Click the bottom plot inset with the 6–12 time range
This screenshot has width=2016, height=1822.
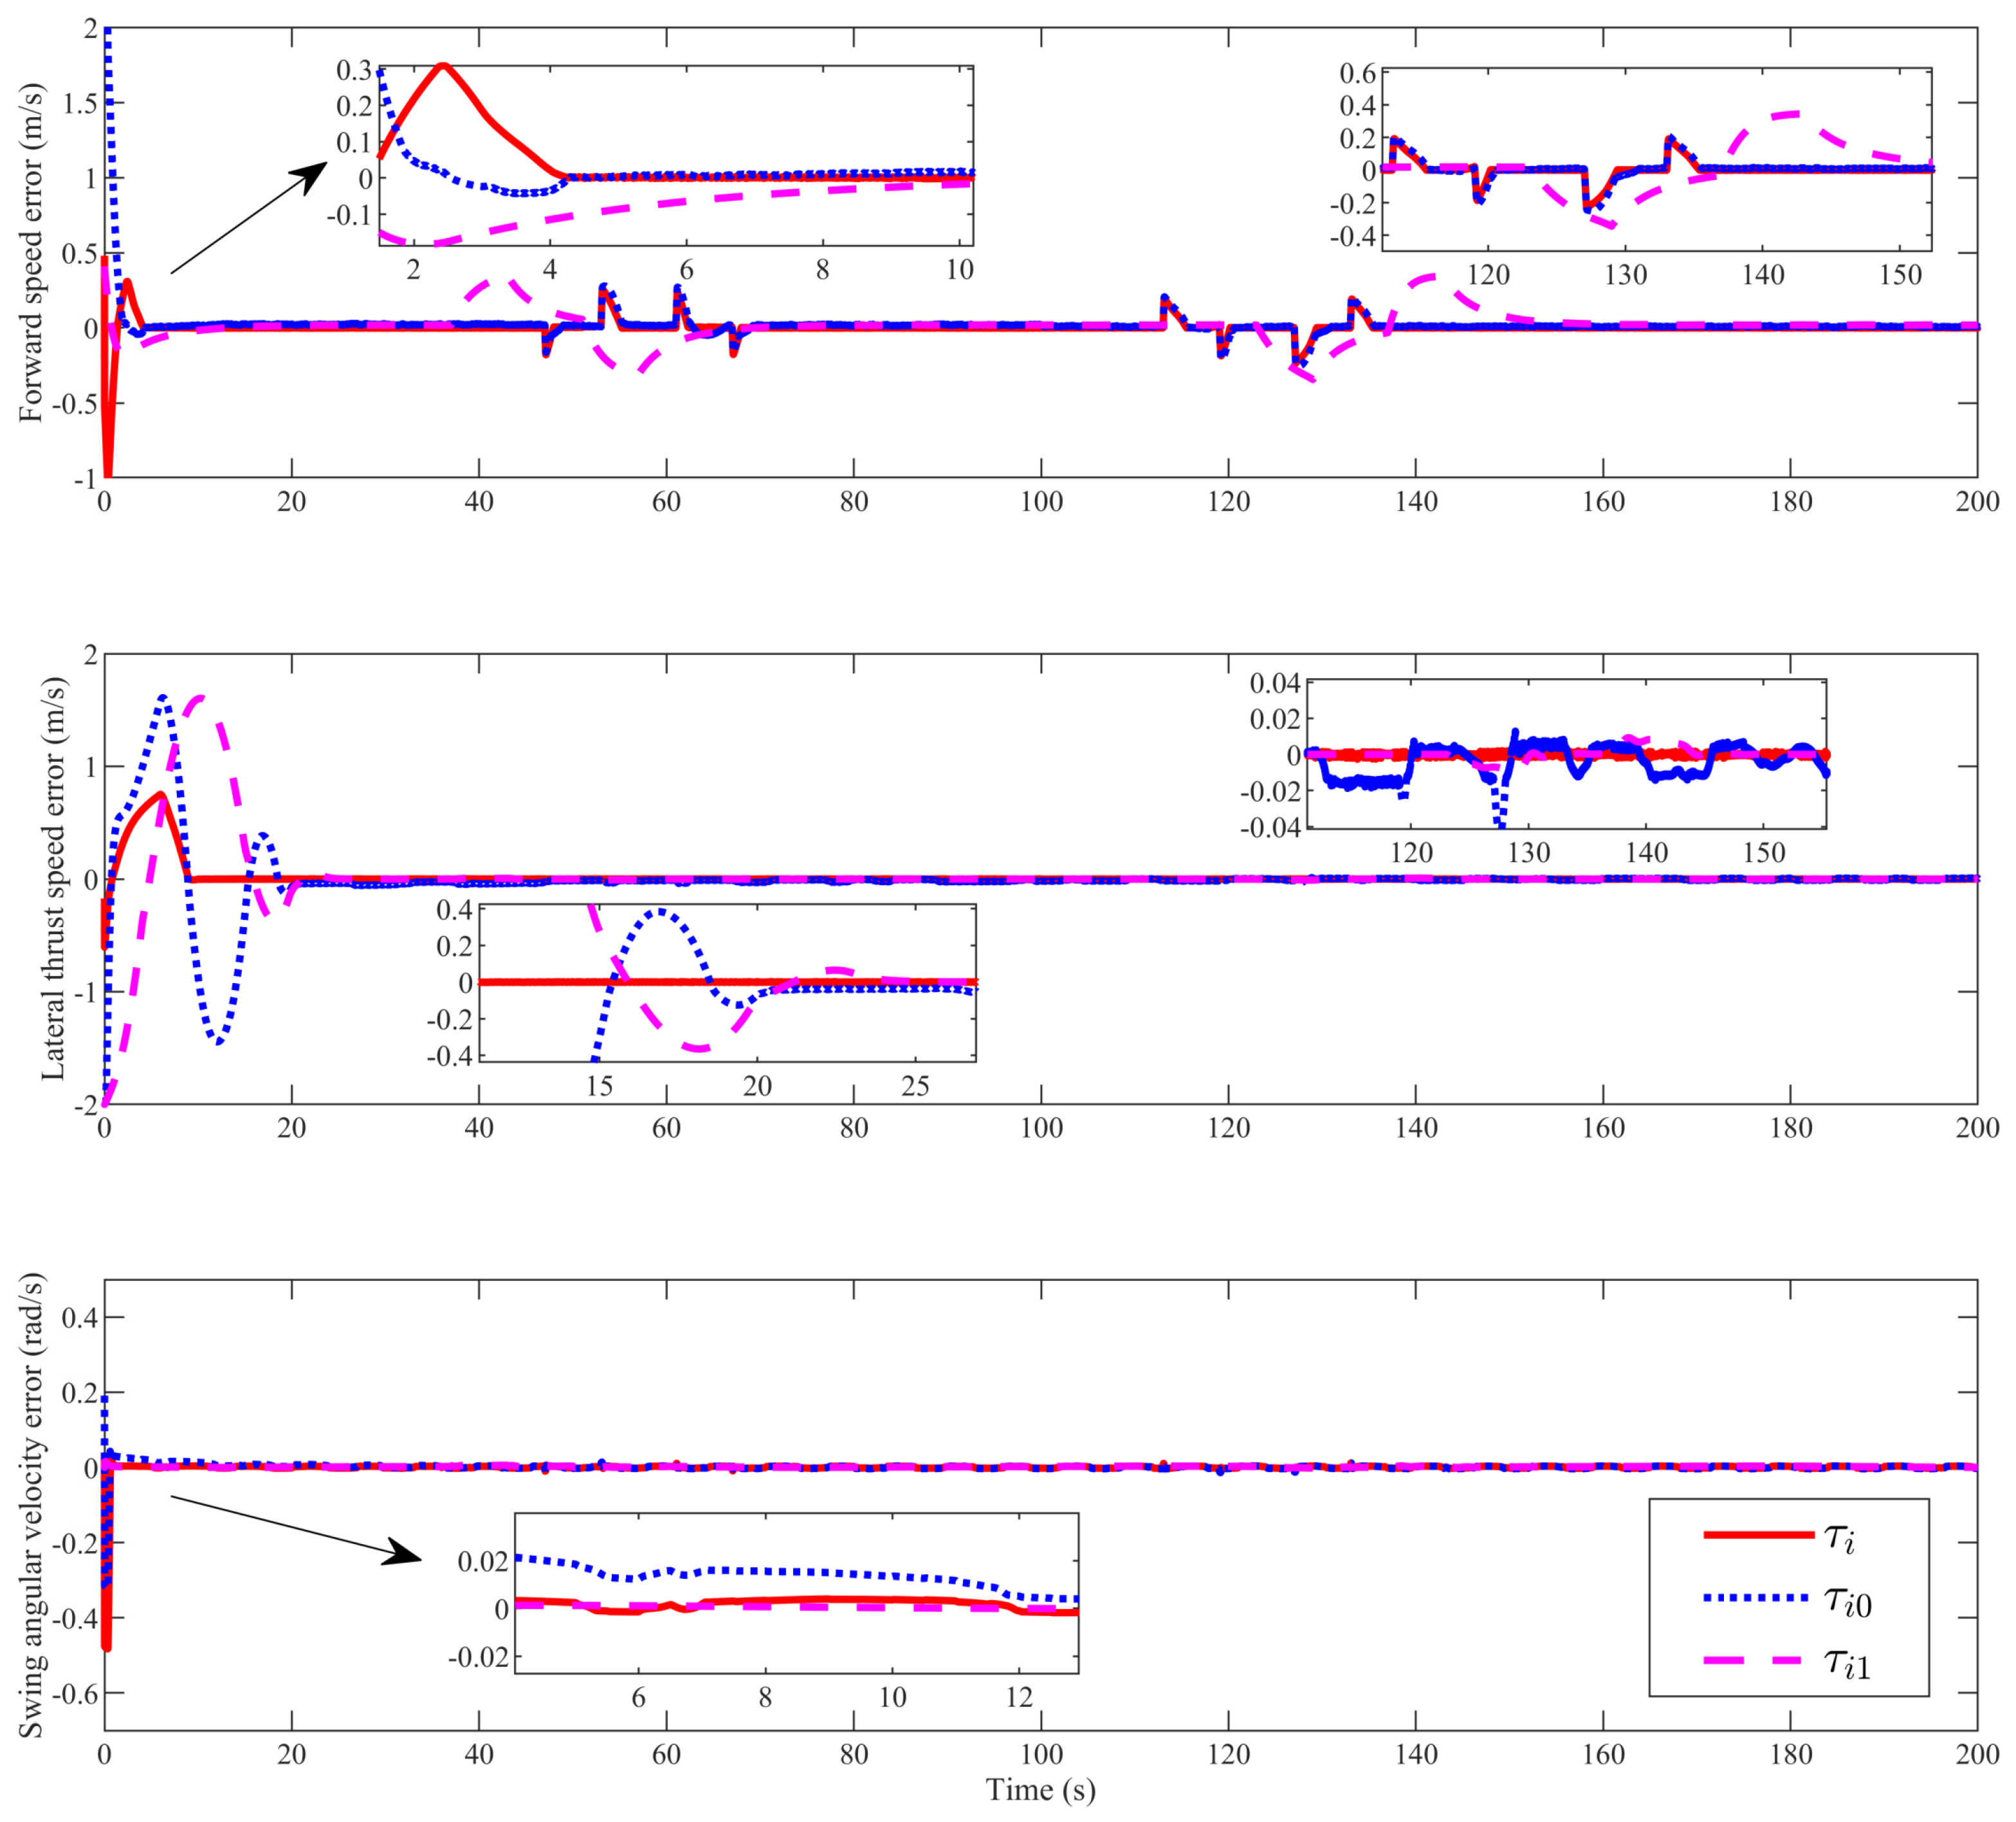[x=796, y=1593]
